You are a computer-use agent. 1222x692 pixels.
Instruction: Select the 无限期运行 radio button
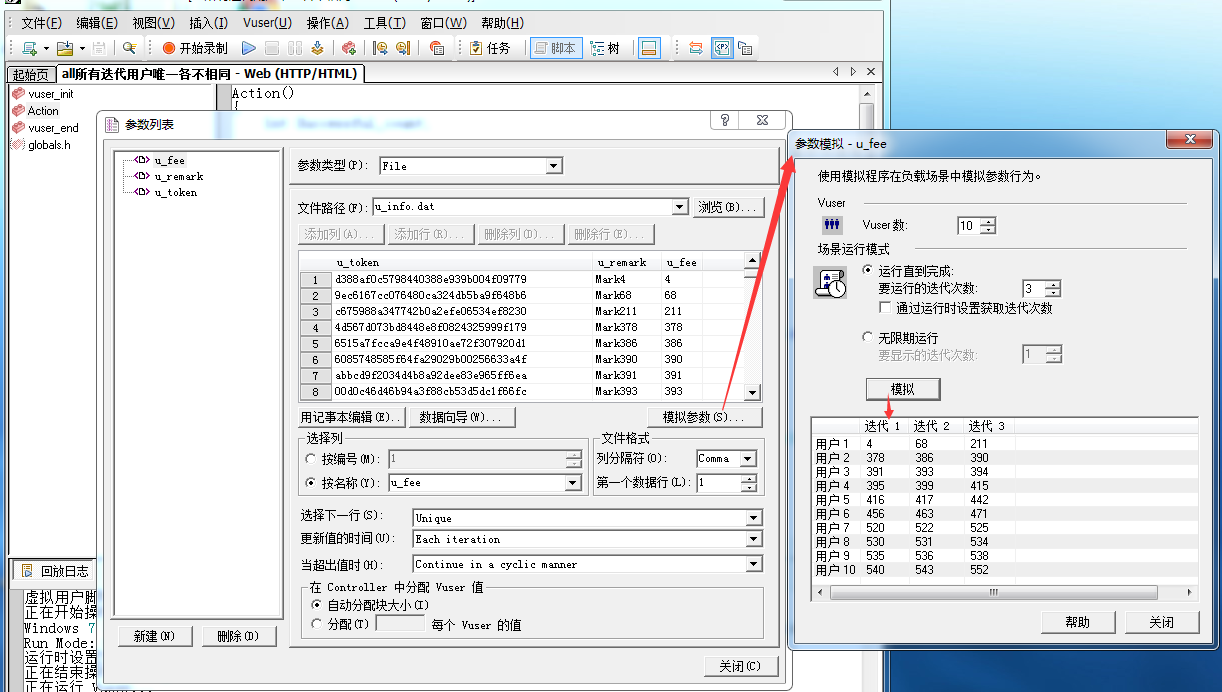(868, 338)
